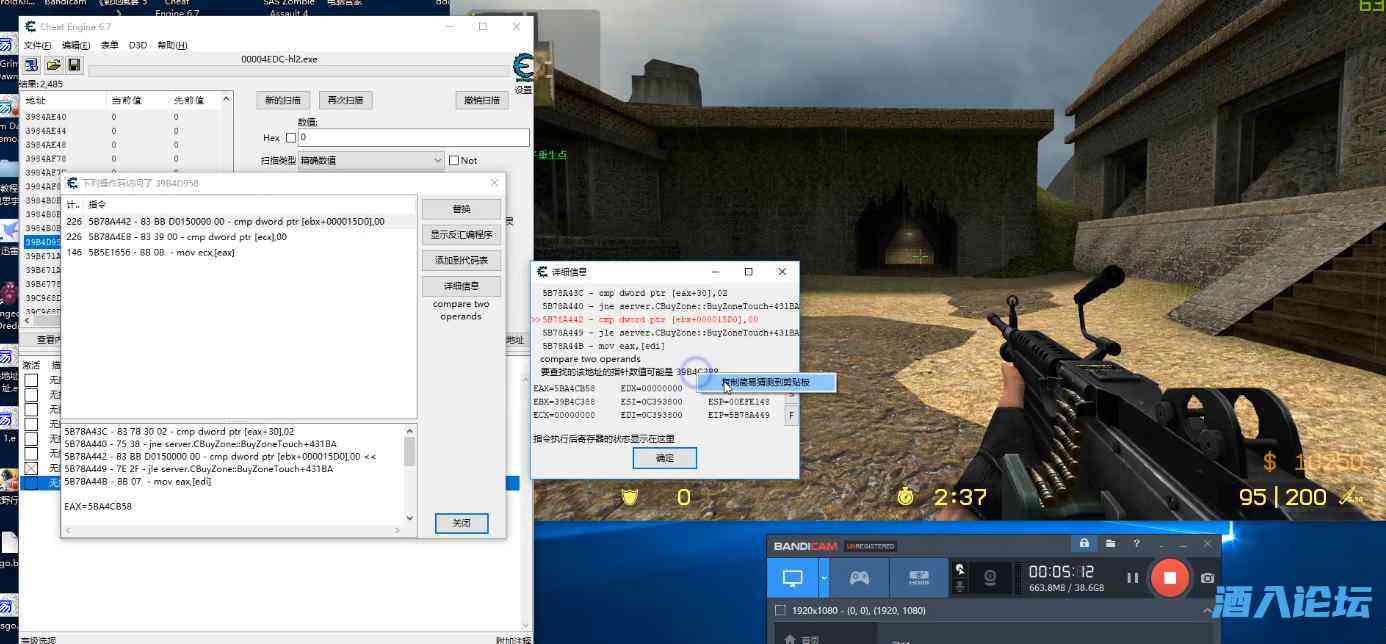
Task: Take a screenshot with Bandicam camera icon
Action: click(x=1207, y=578)
